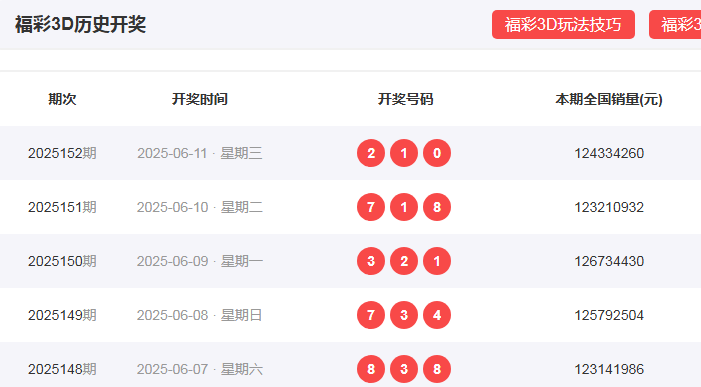
Task: Click the 期次 column header
Action: pos(62,99)
